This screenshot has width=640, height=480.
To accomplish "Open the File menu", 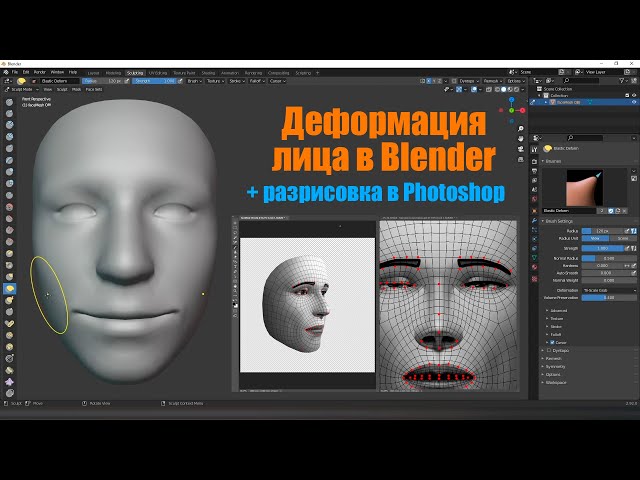I will coord(15,72).
